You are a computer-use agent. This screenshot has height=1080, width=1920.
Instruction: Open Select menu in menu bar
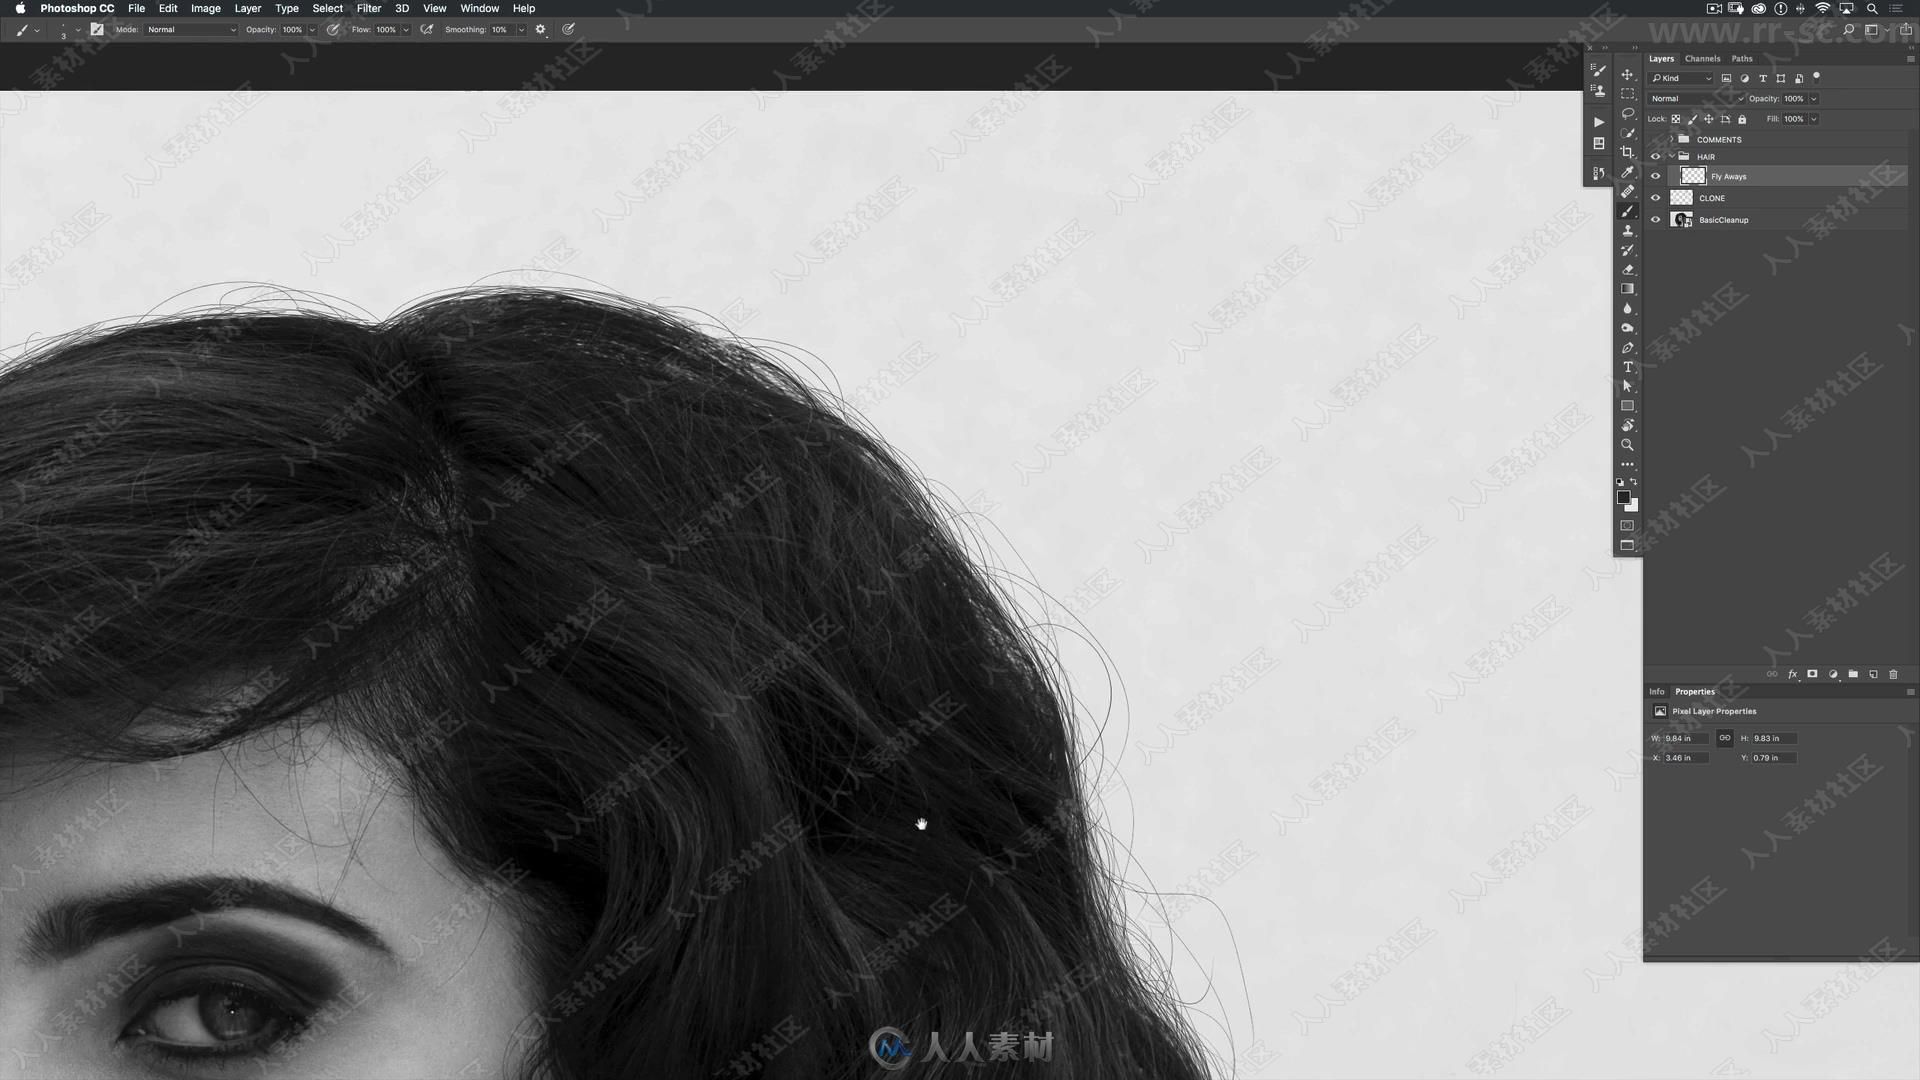tap(327, 8)
